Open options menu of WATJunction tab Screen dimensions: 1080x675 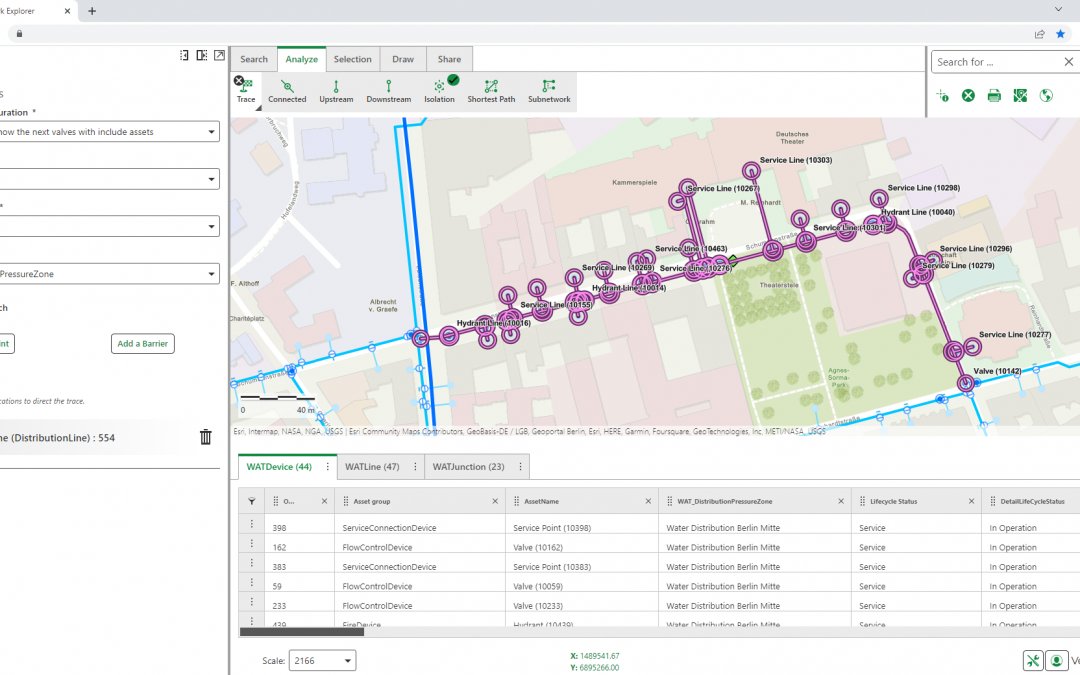[520, 466]
